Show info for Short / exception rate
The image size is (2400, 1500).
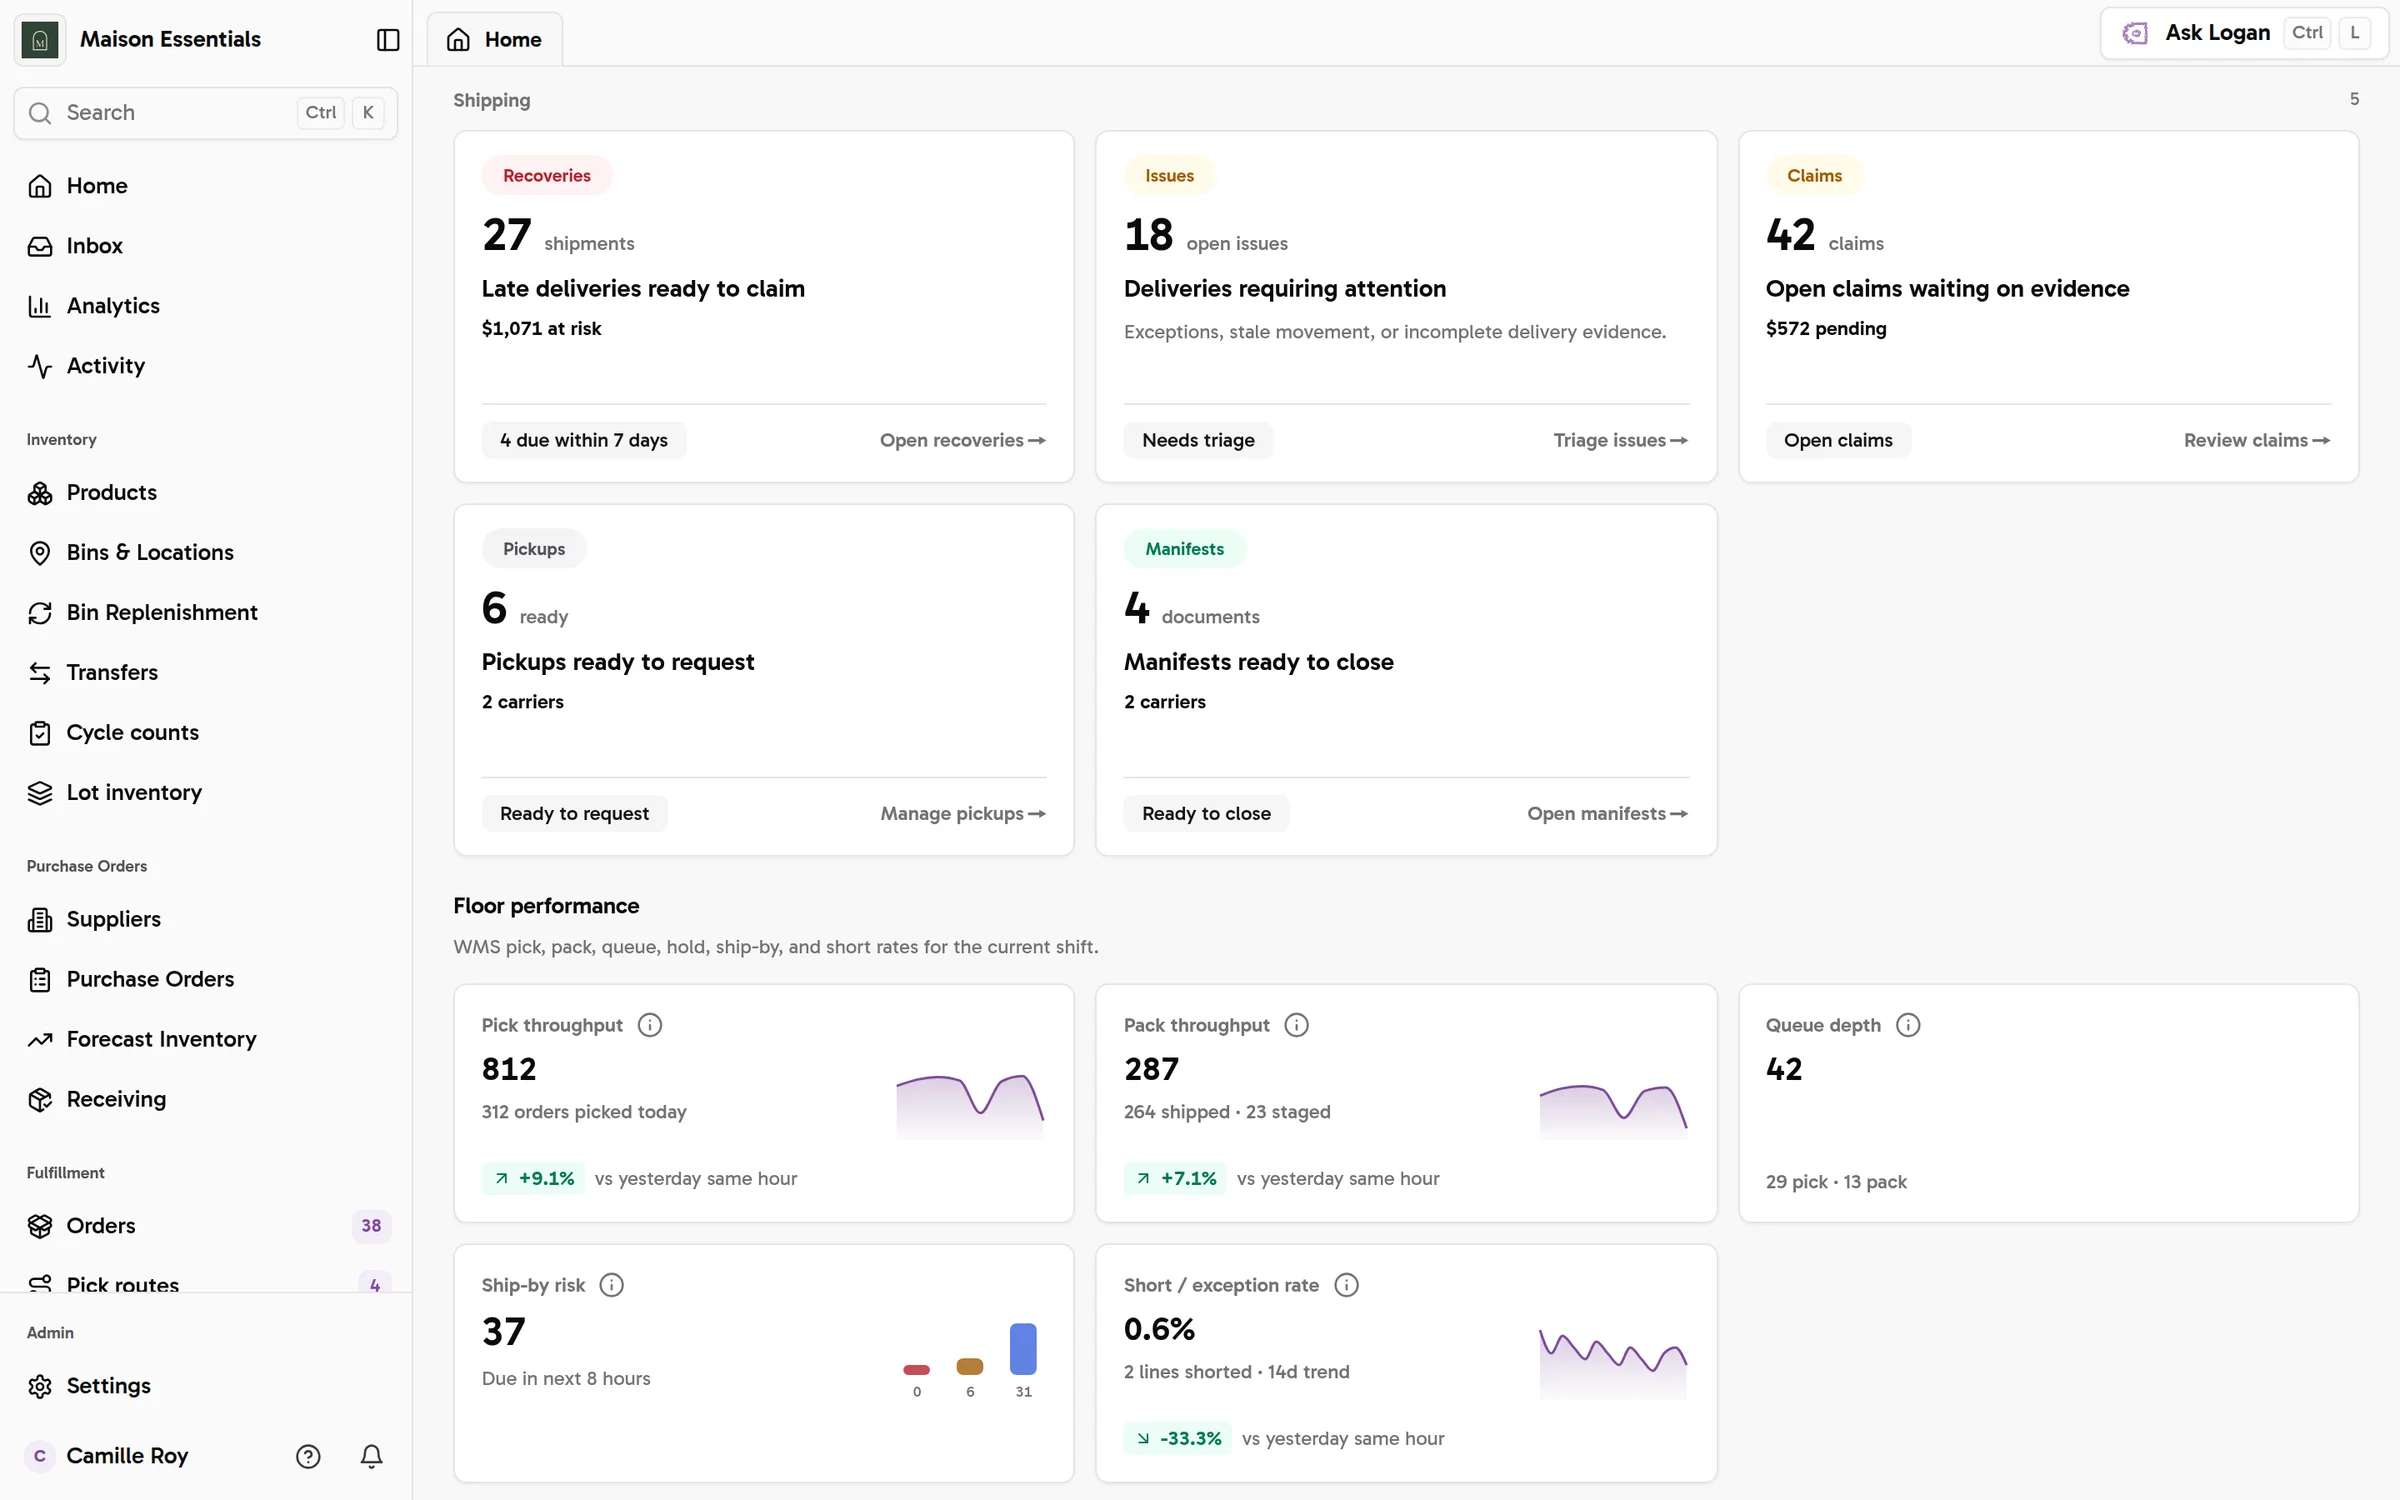click(1347, 1285)
